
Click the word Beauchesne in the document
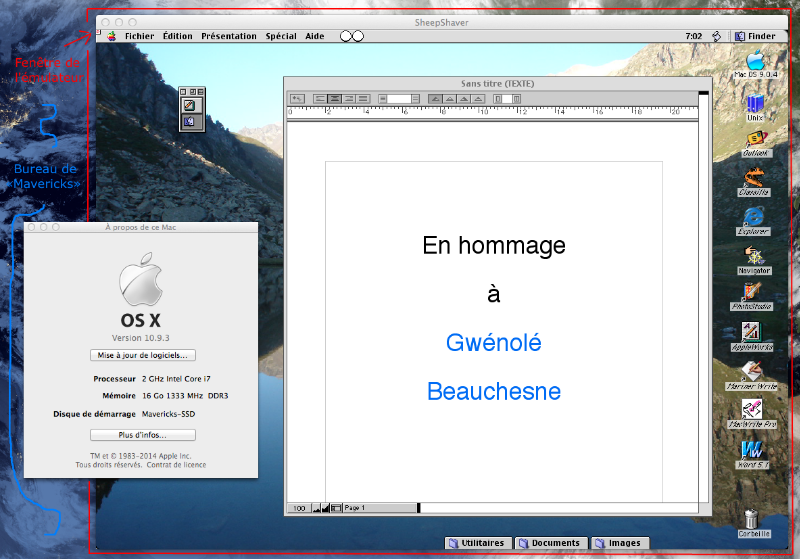[493, 391]
